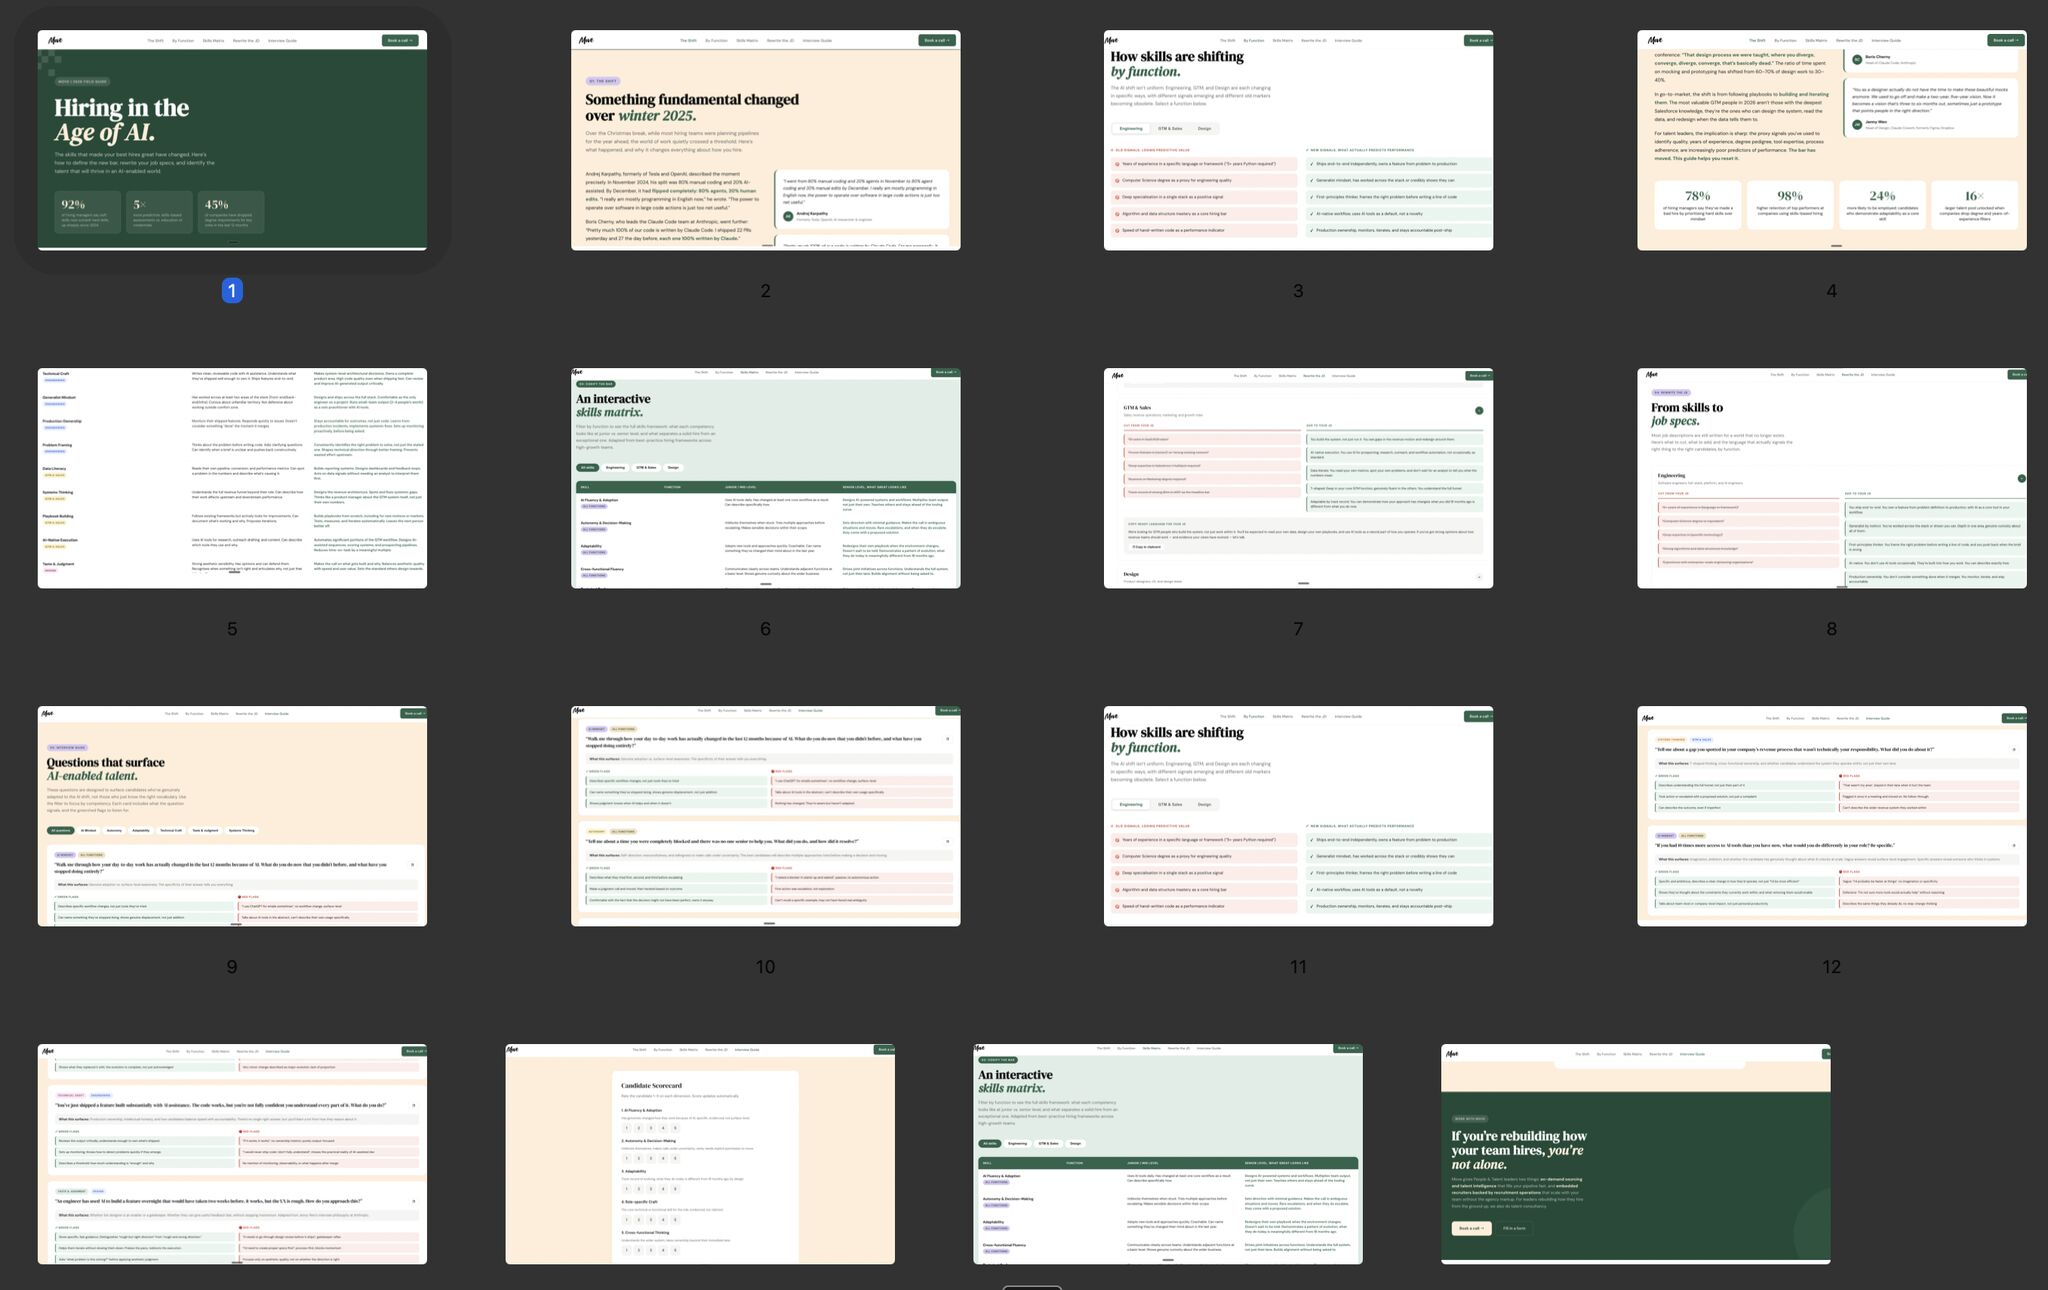
Task: Click the Move logo in slide 1
Action: coord(56,41)
